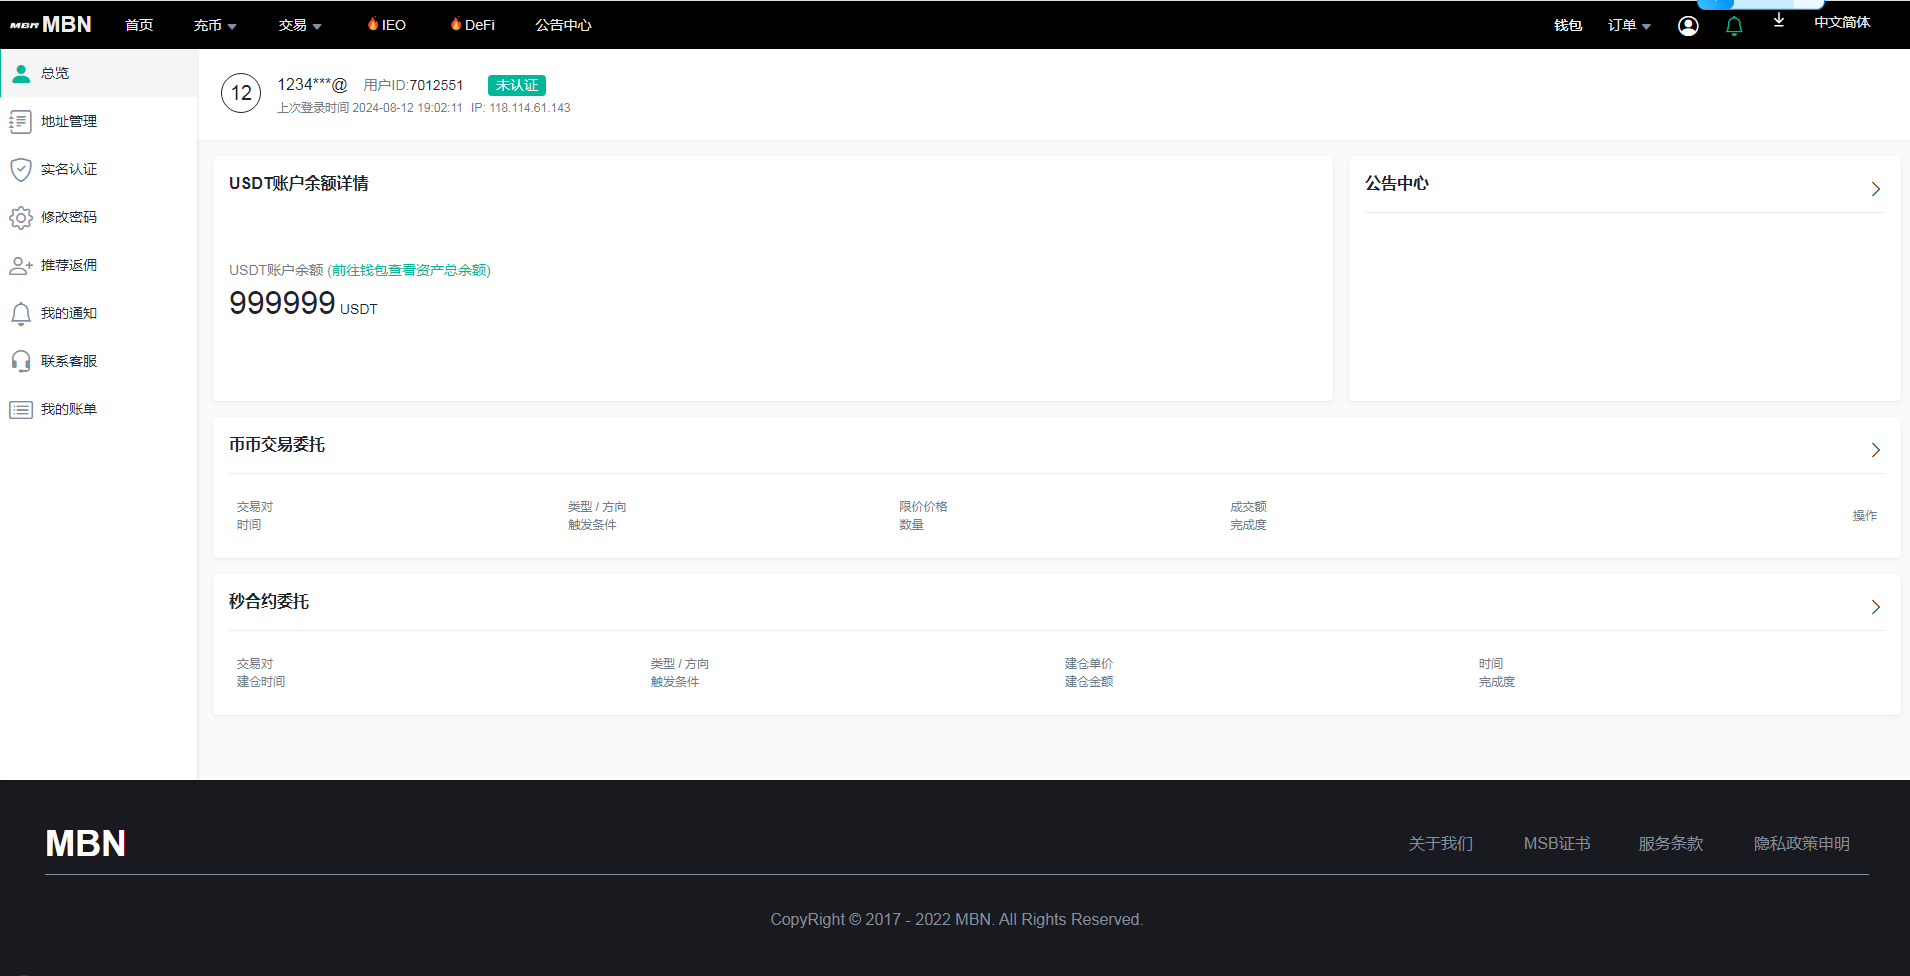Viewport: 1910px width, 976px height.
Task: Open the 订单 orders dropdown
Action: click(1628, 25)
